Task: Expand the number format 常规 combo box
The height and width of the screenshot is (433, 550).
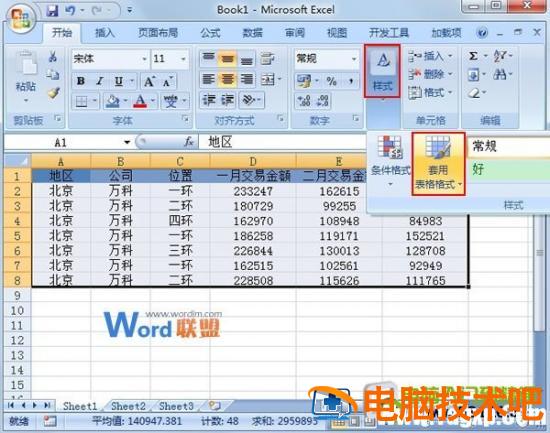Action: 354,59
